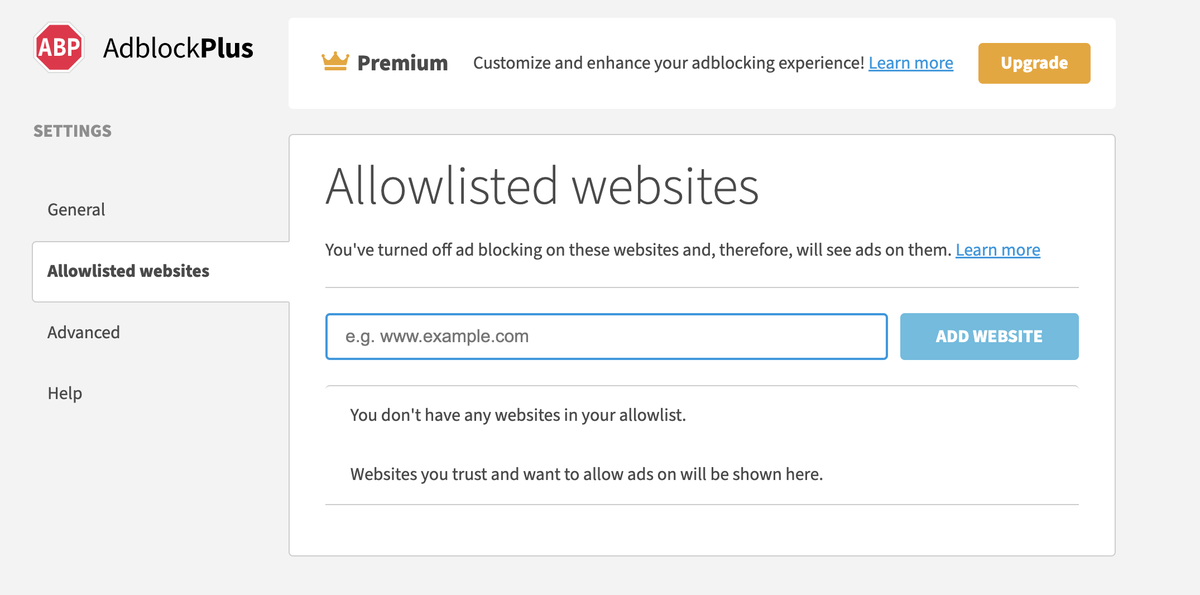Select the Allowlisted websites sidebar tab
Image resolution: width=1200 pixels, height=595 pixels.
tap(161, 271)
